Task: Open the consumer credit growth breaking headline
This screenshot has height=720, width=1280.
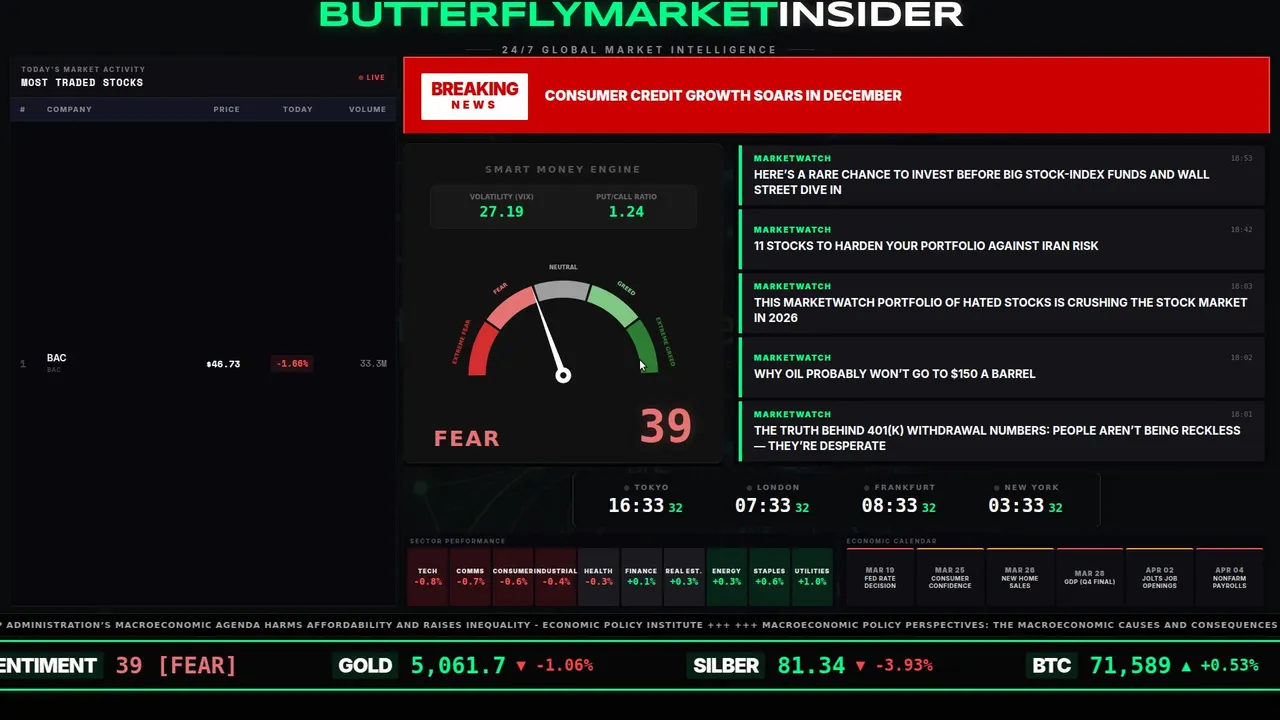Action: (x=723, y=96)
